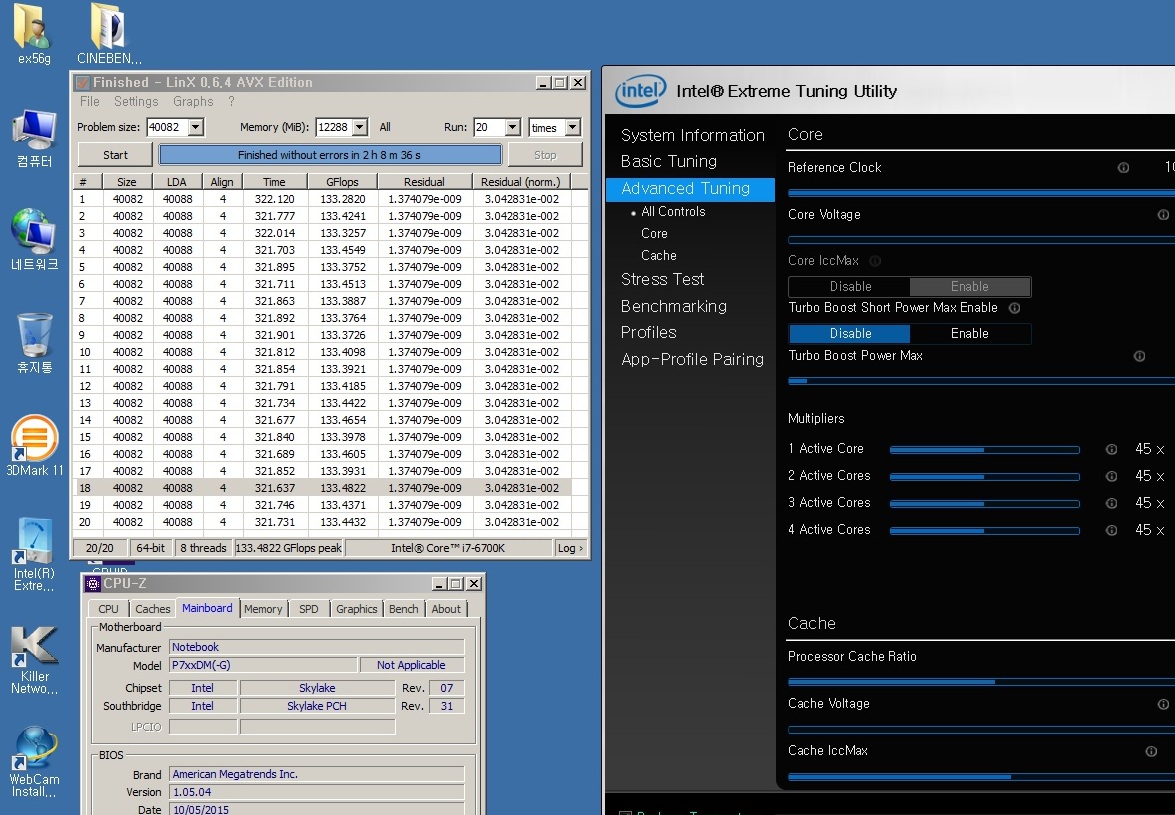1175x815 pixels.
Task: Click the Stop button in LinX
Action: (545, 155)
